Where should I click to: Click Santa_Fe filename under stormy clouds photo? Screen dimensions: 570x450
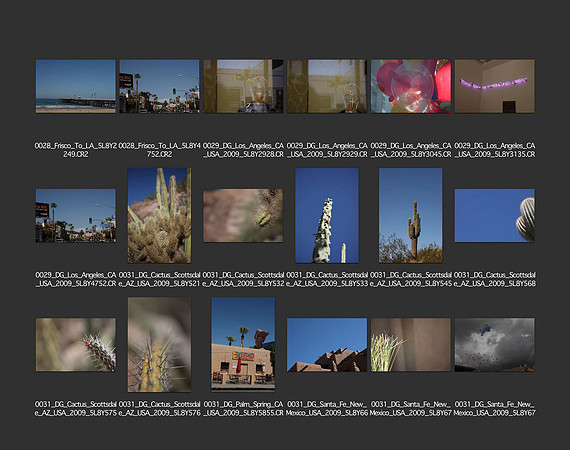[x=494, y=408]
